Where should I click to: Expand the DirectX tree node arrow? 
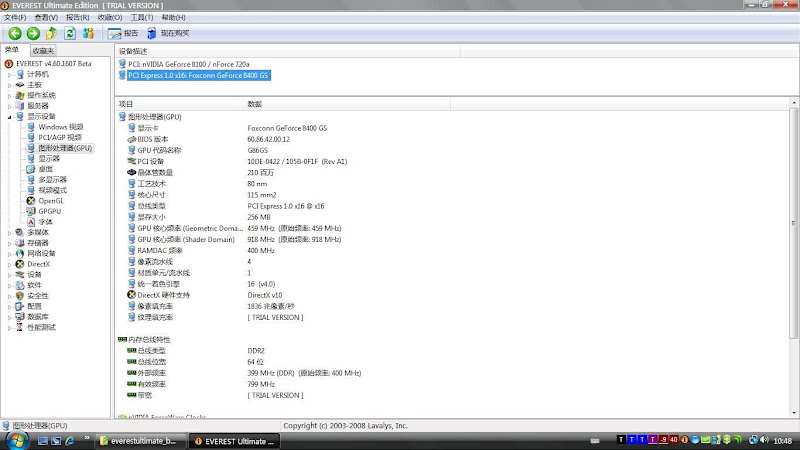coord(9,264)
